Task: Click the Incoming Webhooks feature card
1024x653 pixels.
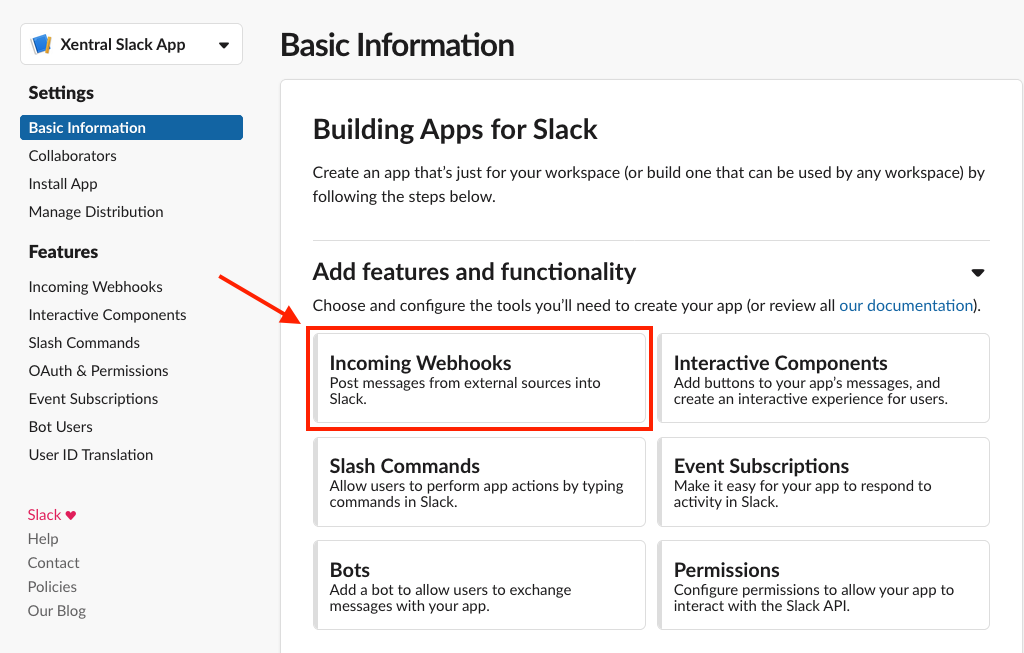Action: pos(480,379)
